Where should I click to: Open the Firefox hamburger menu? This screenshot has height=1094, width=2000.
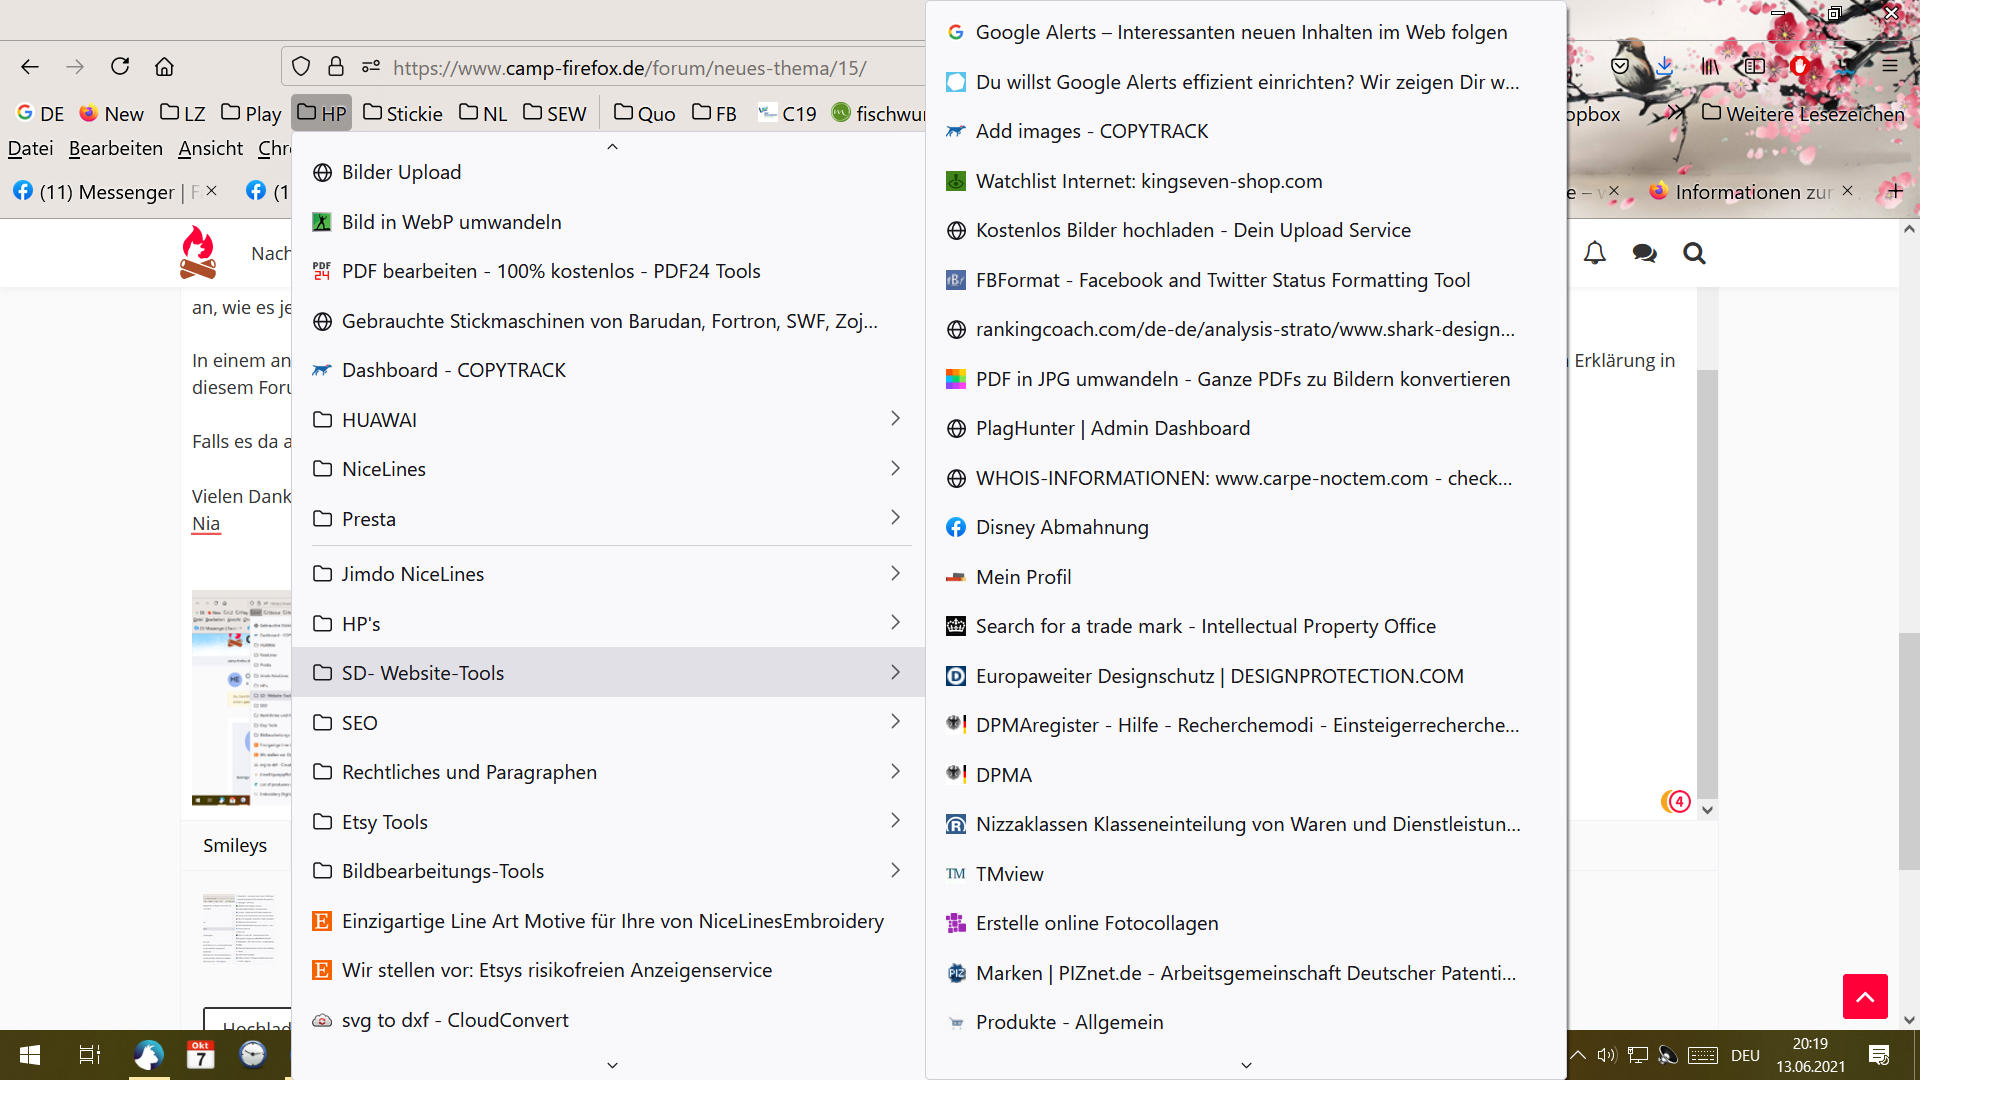1889,66
